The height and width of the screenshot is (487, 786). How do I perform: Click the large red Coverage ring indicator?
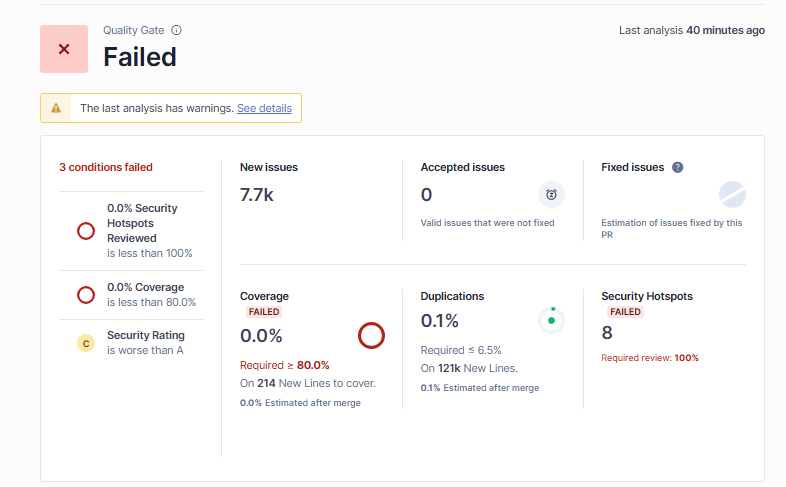click(371, 336)
